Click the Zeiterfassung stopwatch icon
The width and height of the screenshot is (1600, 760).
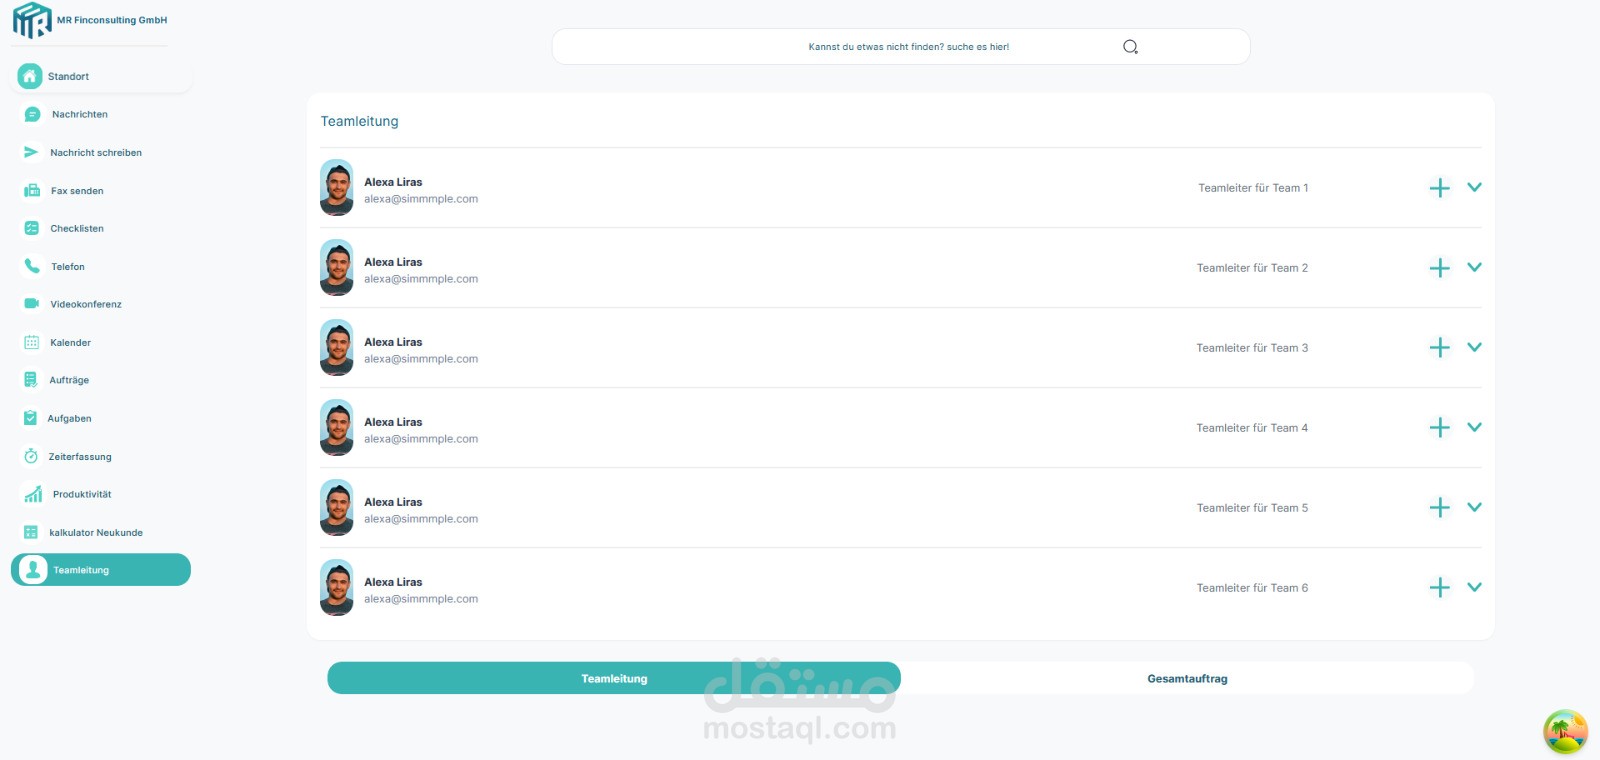[31, 456]
